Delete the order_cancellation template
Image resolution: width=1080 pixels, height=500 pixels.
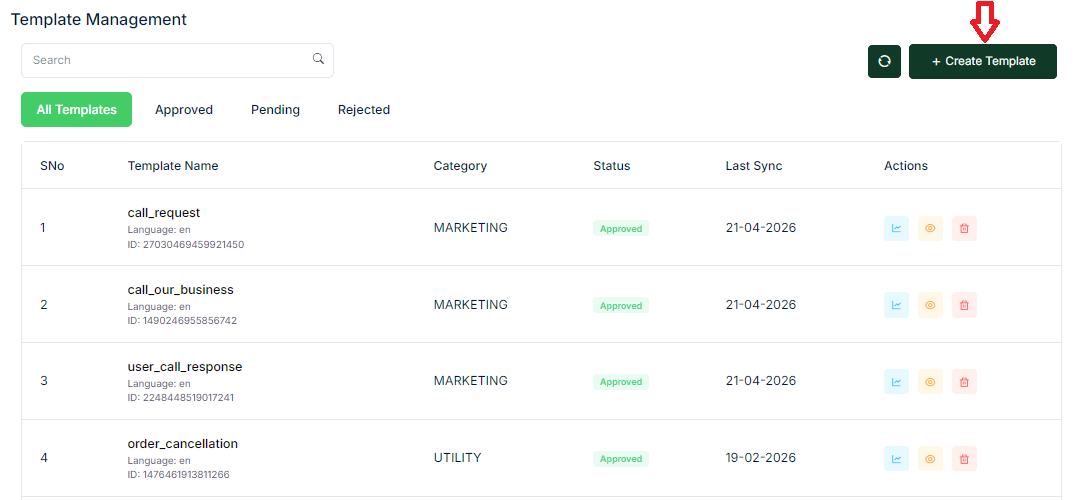[964, 459]
